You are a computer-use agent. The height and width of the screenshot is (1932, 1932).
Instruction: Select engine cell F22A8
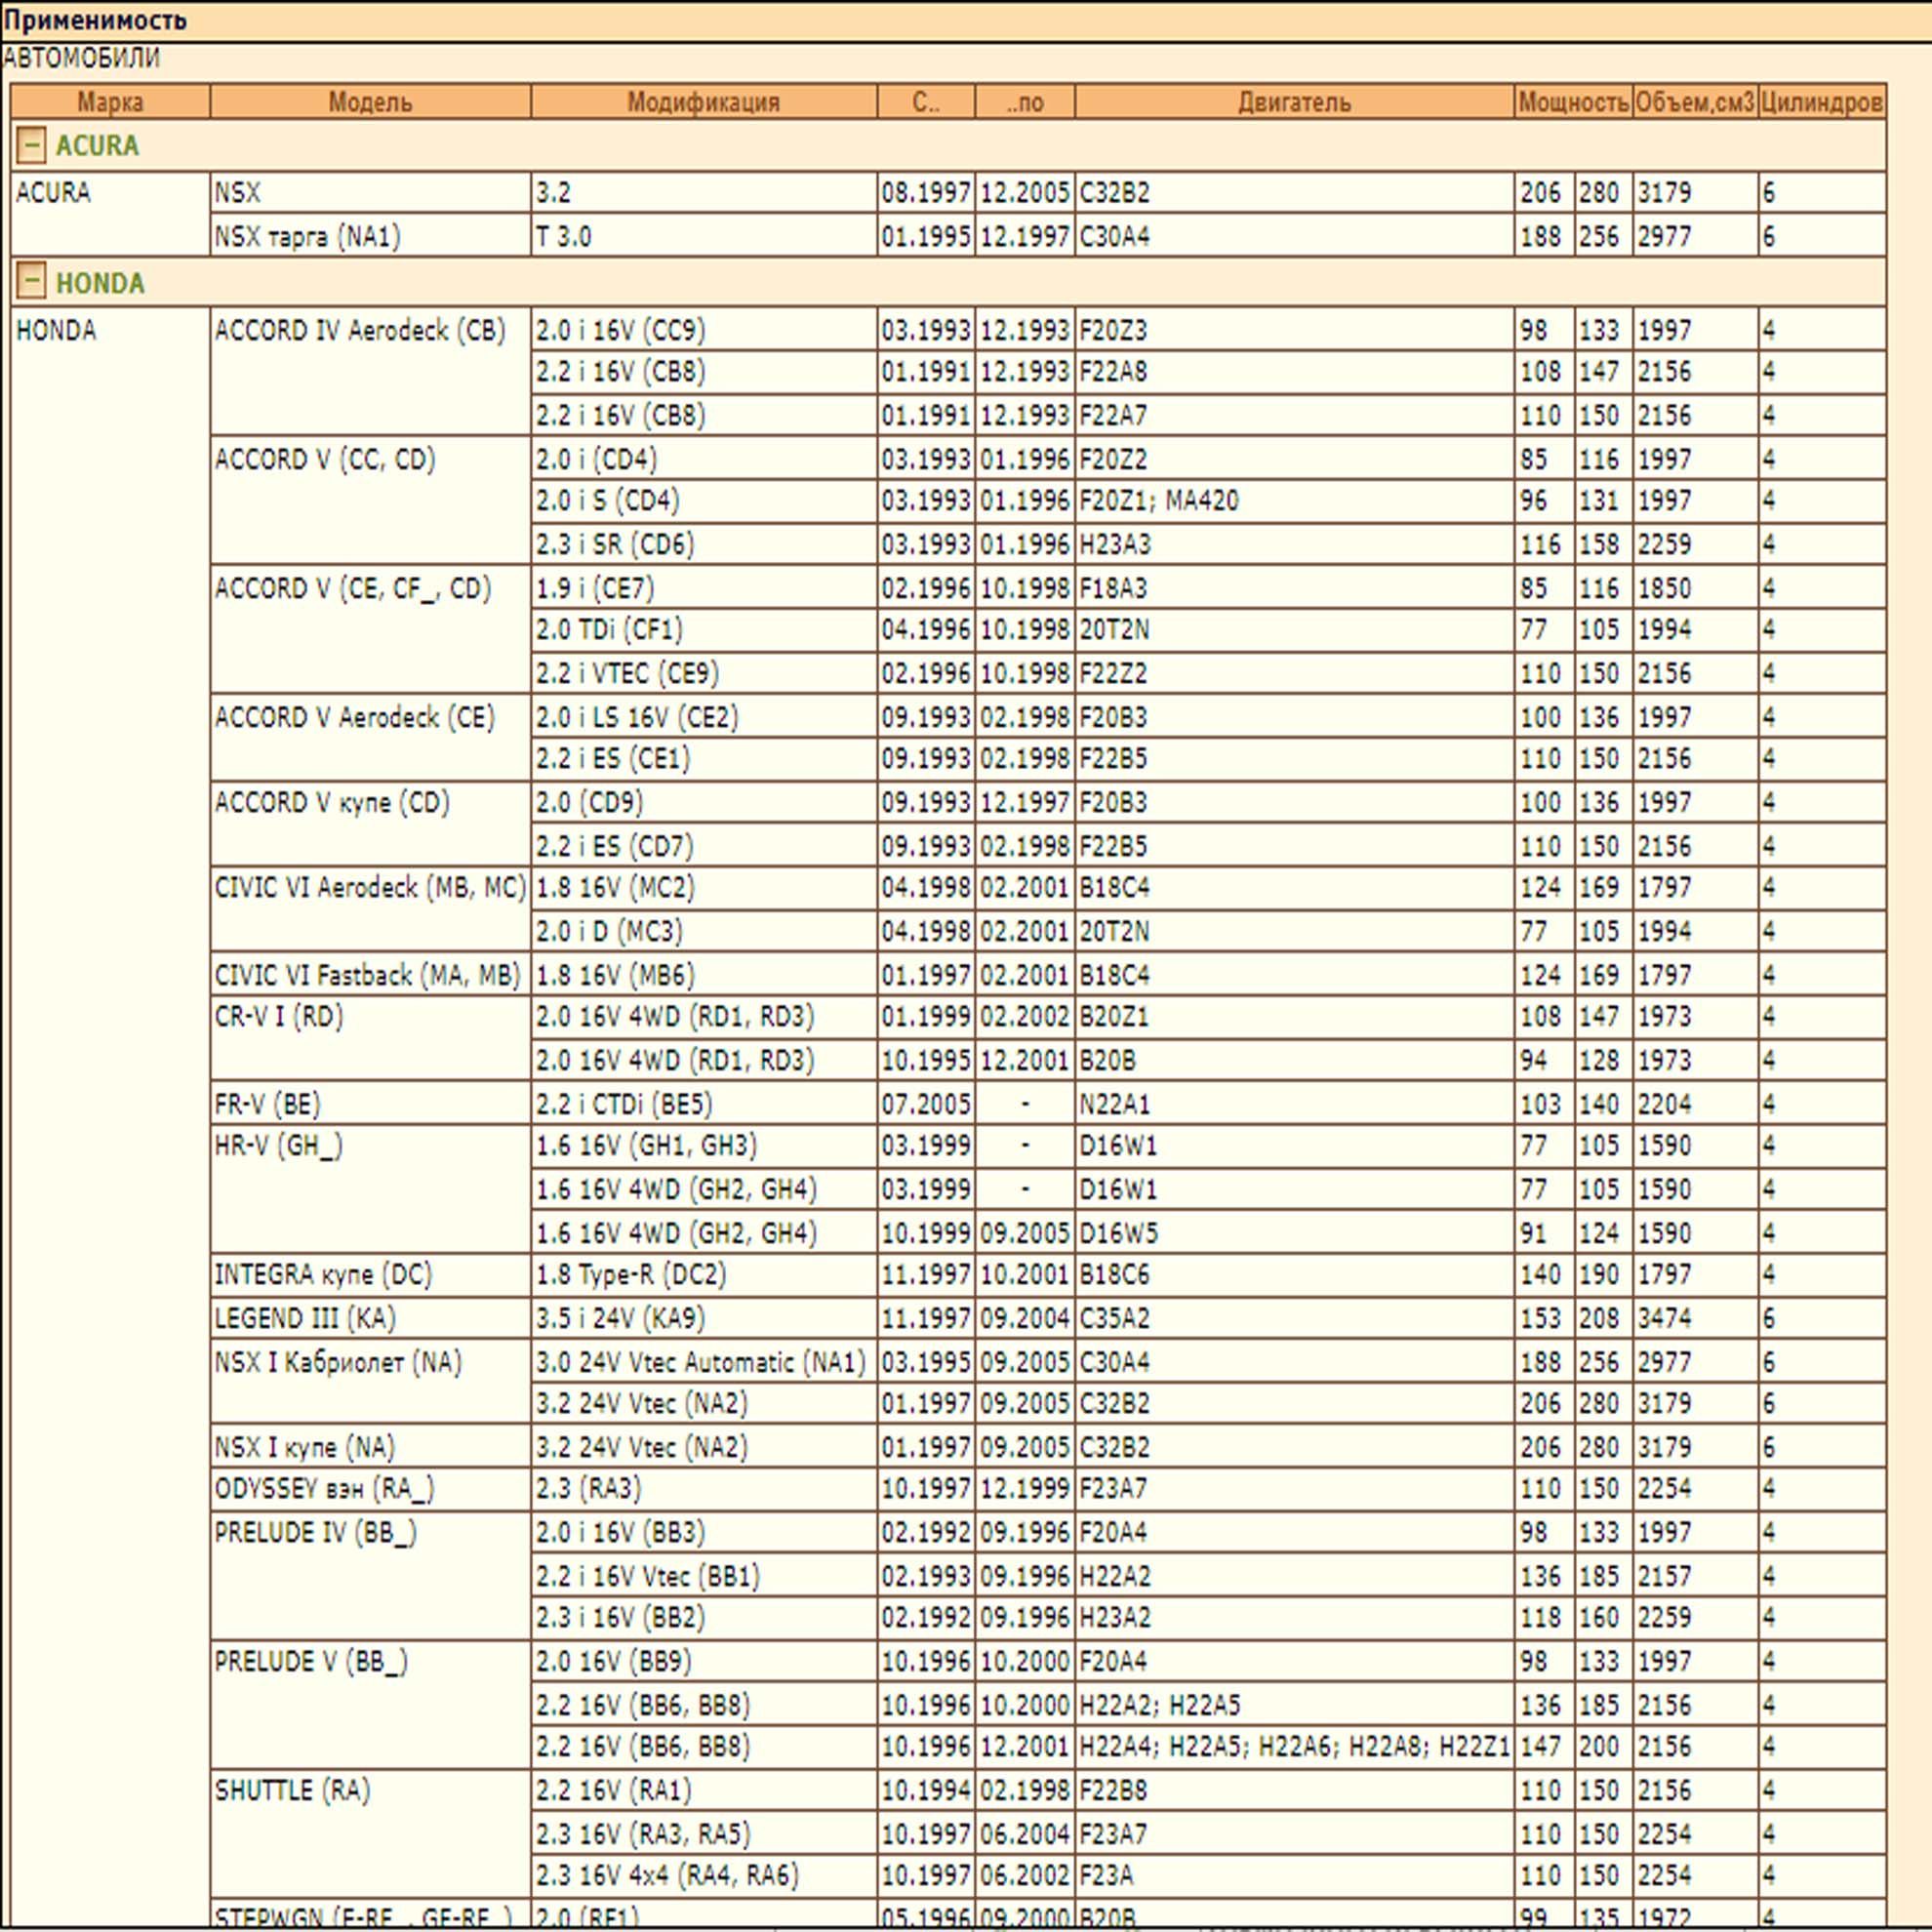pyautogui.click(x=1294, y=372)
